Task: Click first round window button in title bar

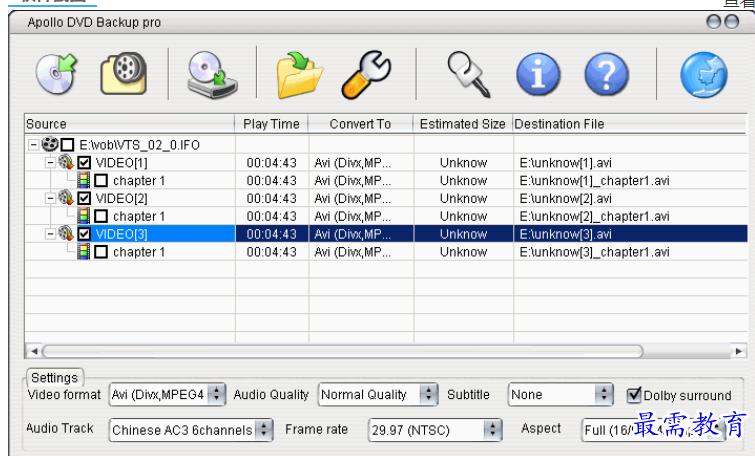Action: pyautogui.click(x=714, y=22)
